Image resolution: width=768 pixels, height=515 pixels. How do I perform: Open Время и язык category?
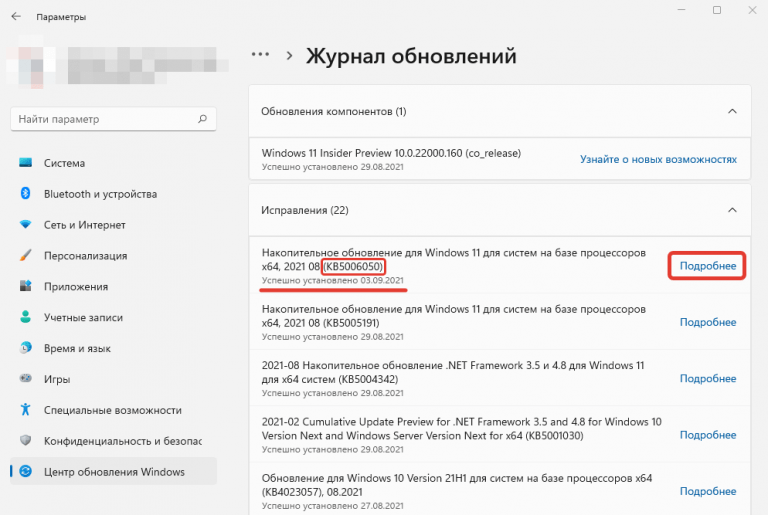113,348
